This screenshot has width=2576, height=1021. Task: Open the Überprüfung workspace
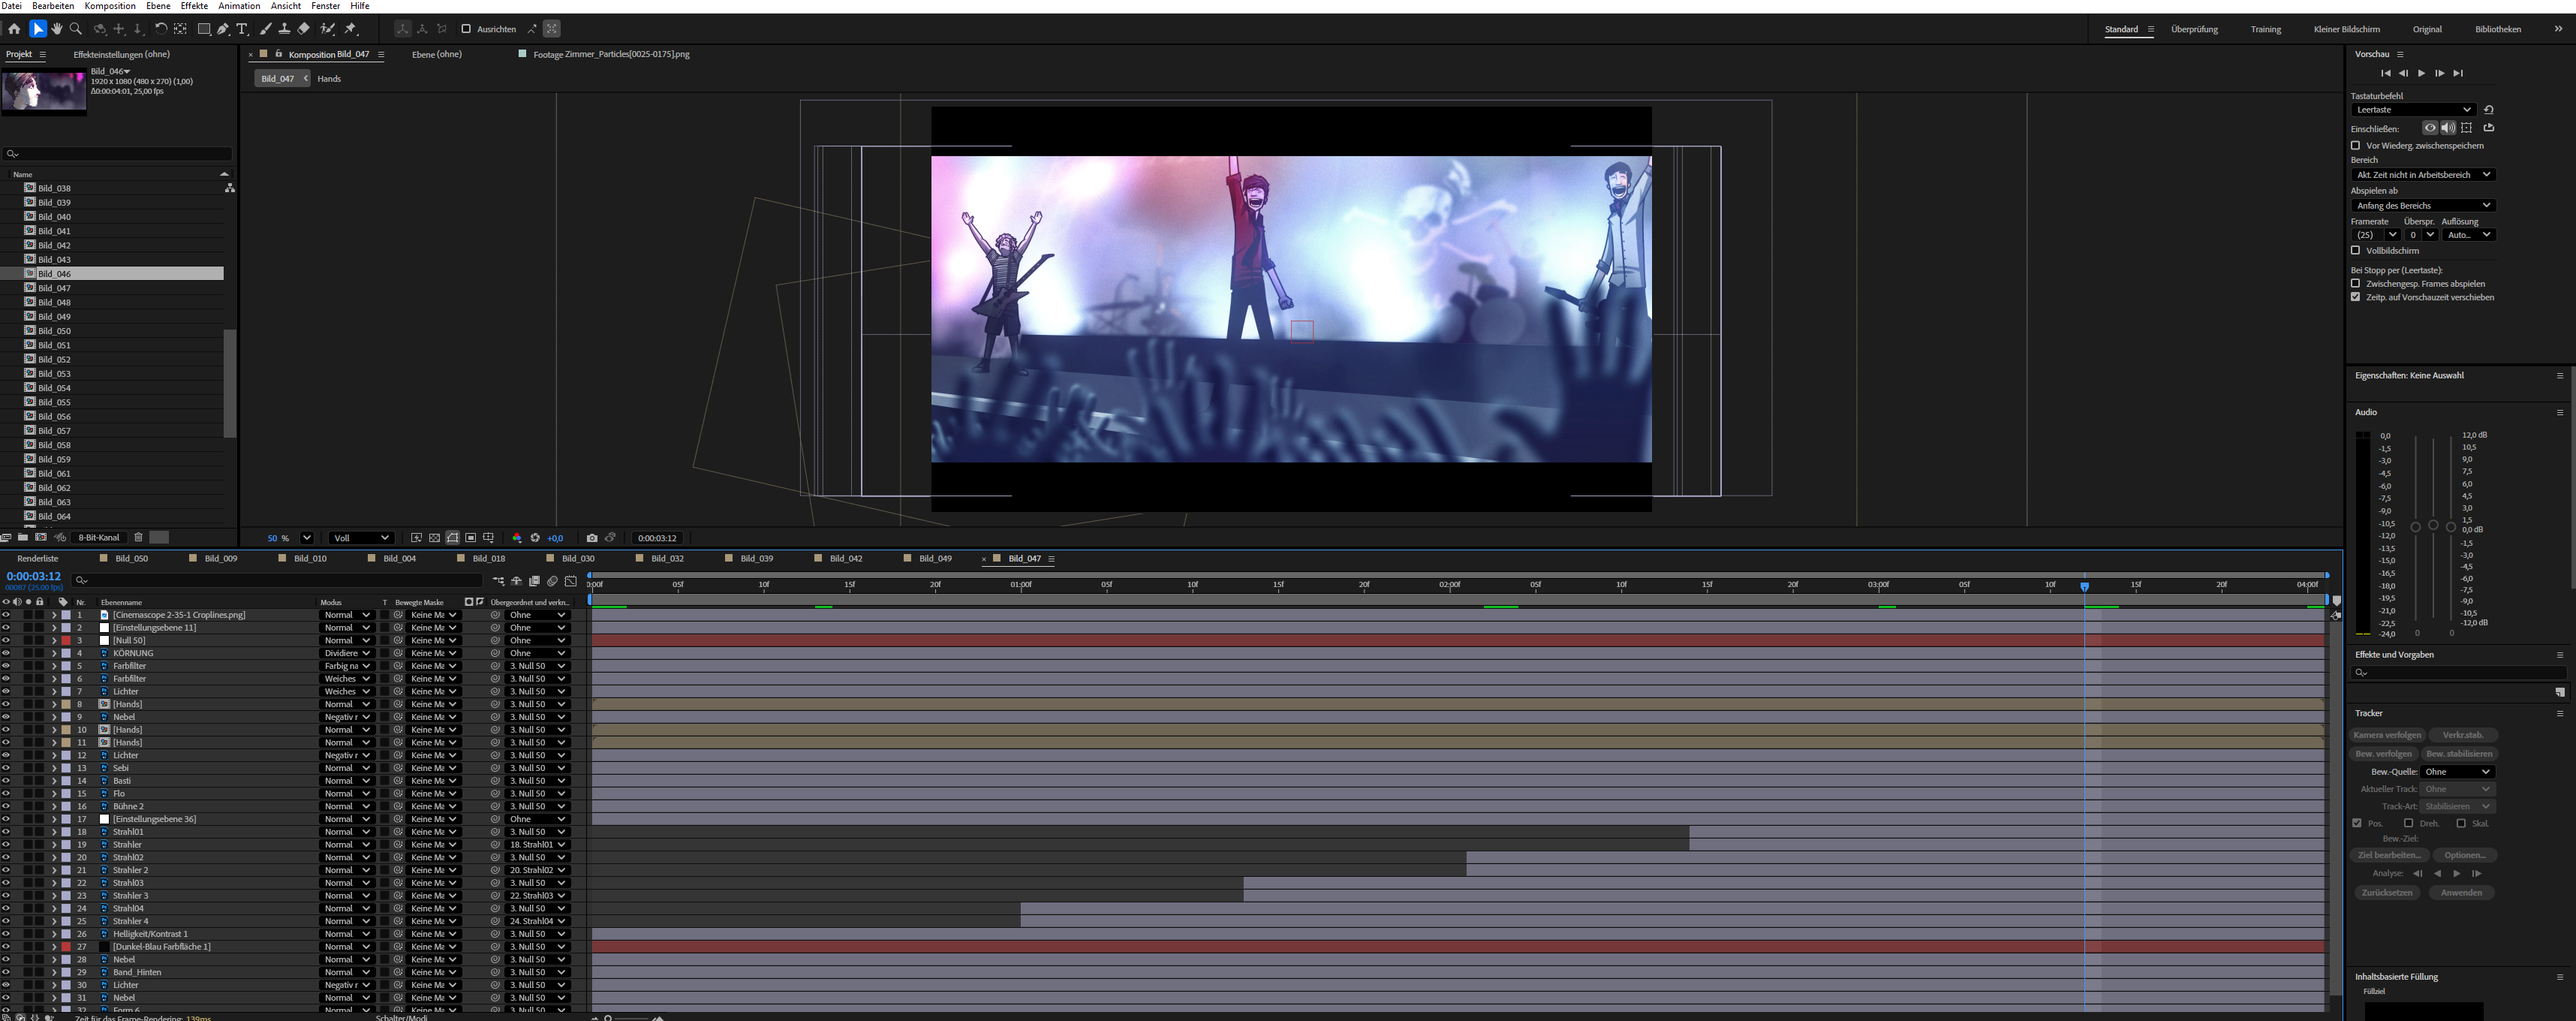click(2194, 29)
